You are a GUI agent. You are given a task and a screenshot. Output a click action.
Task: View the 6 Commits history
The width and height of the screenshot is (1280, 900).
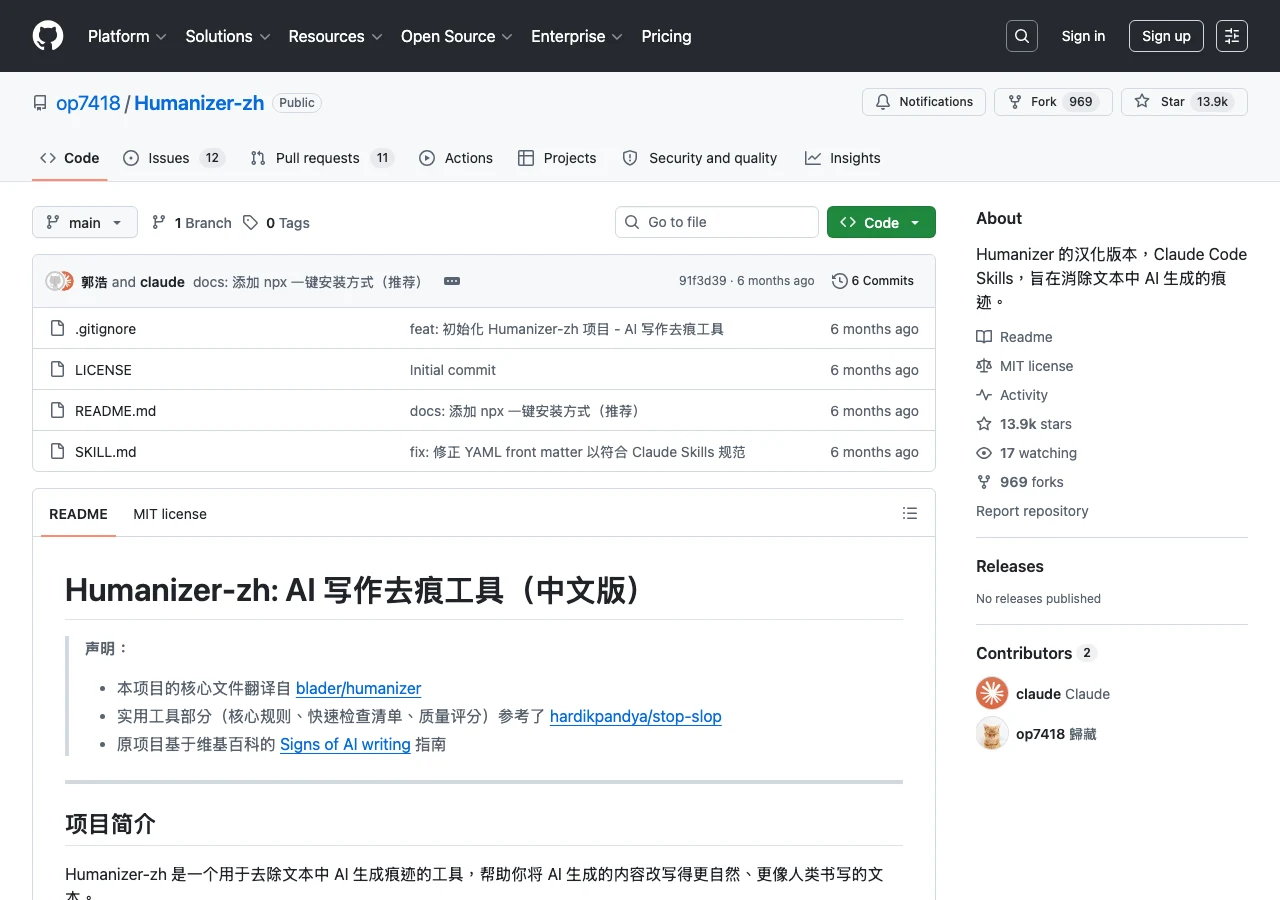873,281
